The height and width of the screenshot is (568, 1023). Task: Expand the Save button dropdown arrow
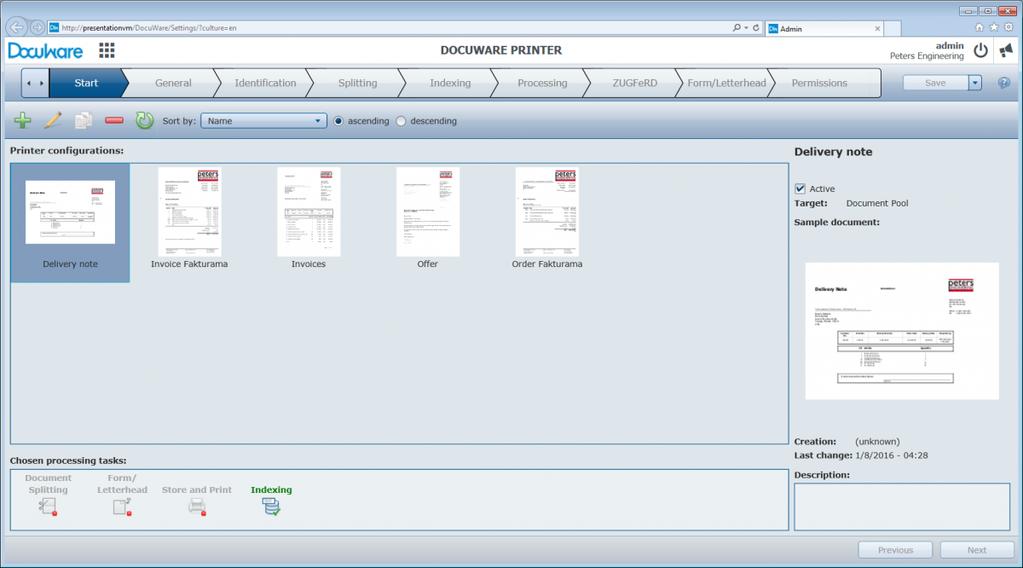point(975,83)
